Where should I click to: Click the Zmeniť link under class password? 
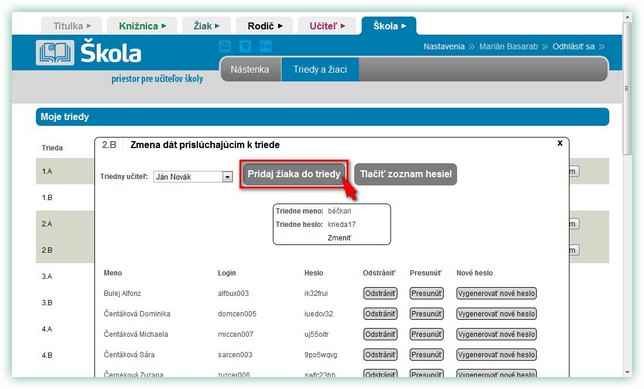point(339,238)
